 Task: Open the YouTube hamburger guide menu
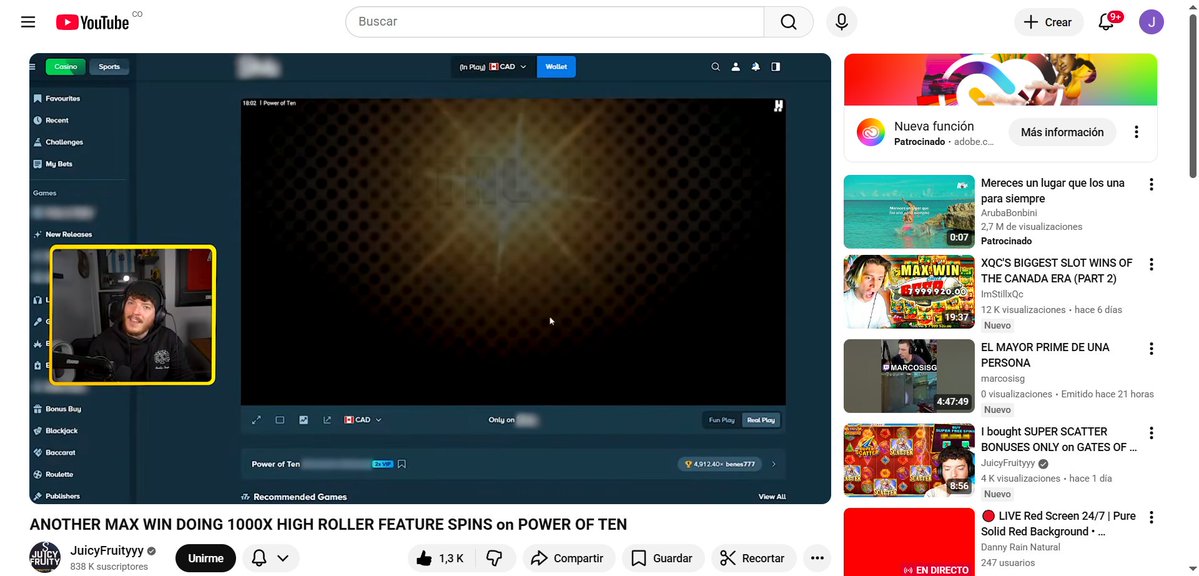coord(28,21)
